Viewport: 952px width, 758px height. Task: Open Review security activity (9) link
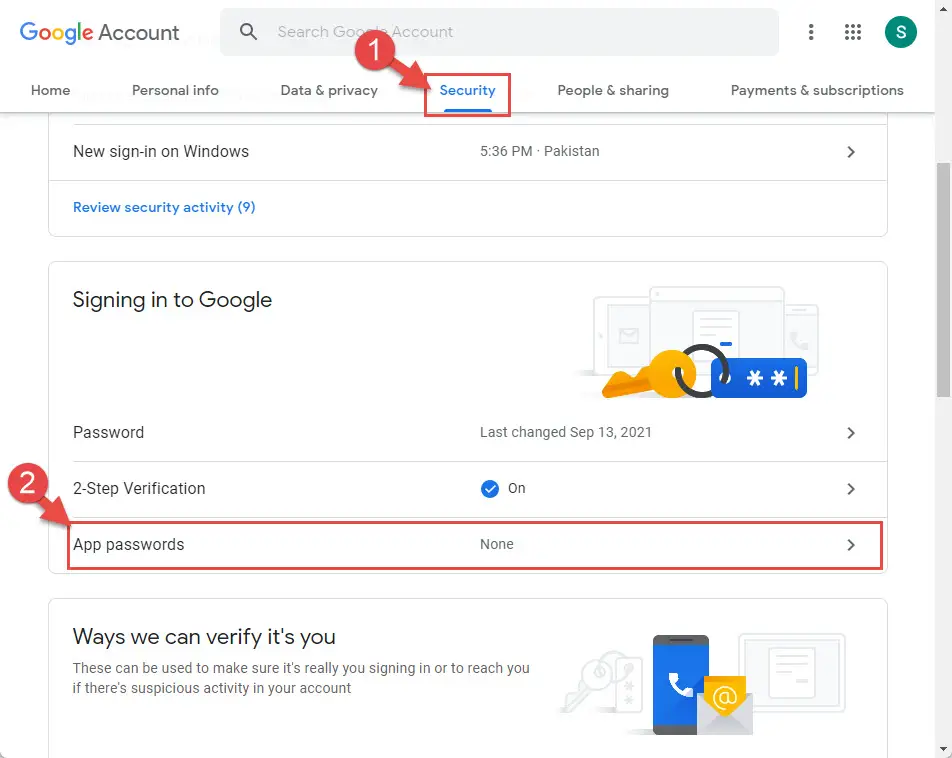click(x=164, y=207)
